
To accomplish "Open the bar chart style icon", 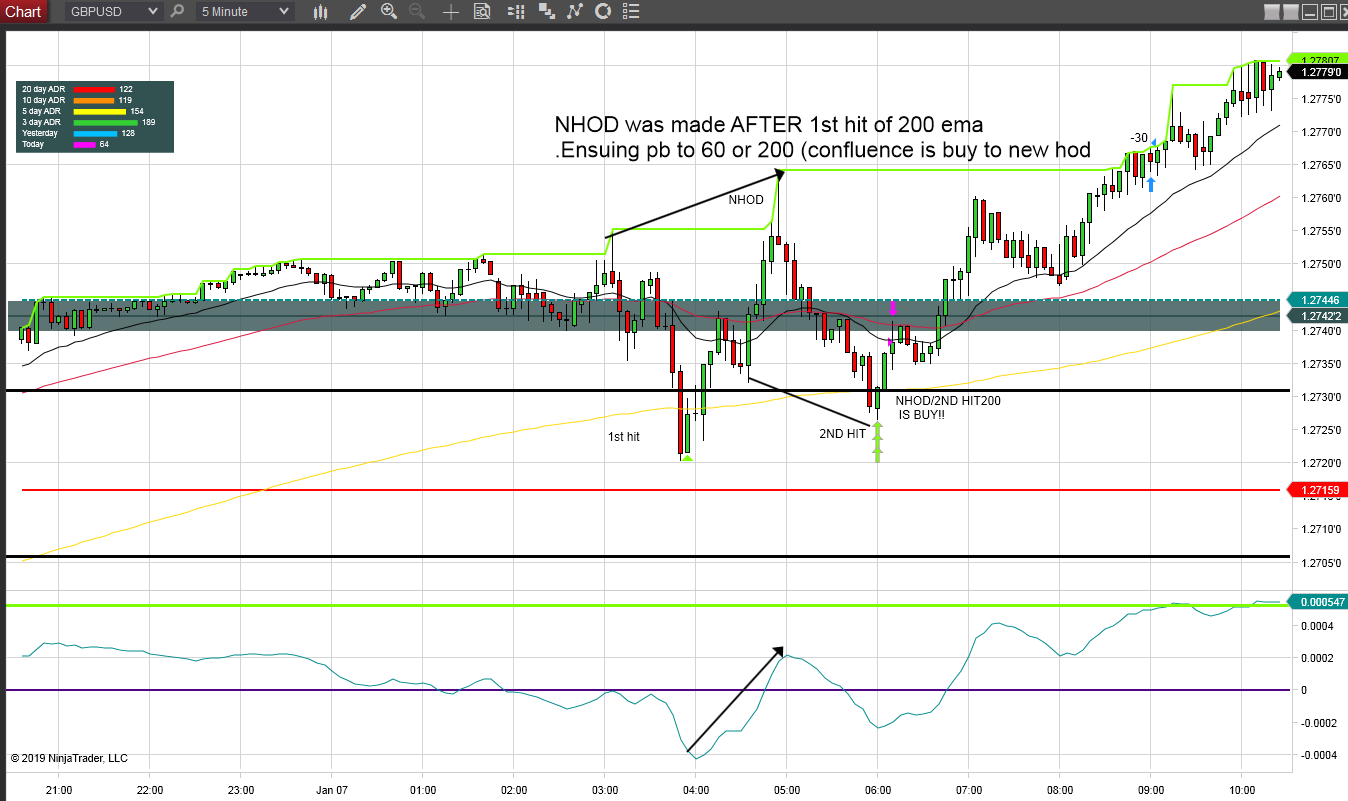I will click(321, 12).
